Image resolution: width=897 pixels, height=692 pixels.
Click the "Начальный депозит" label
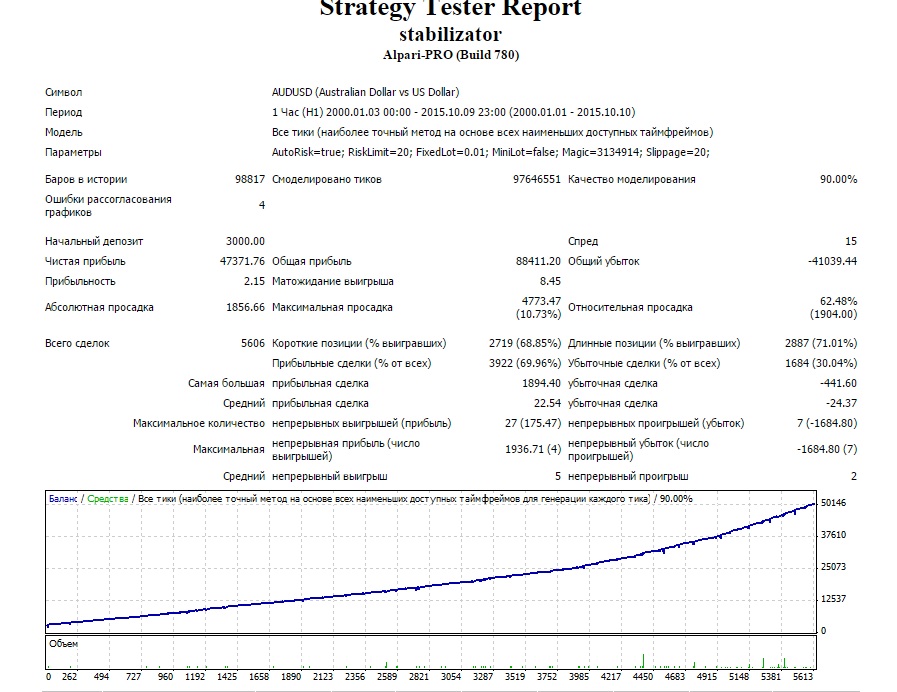coord(94,241)
